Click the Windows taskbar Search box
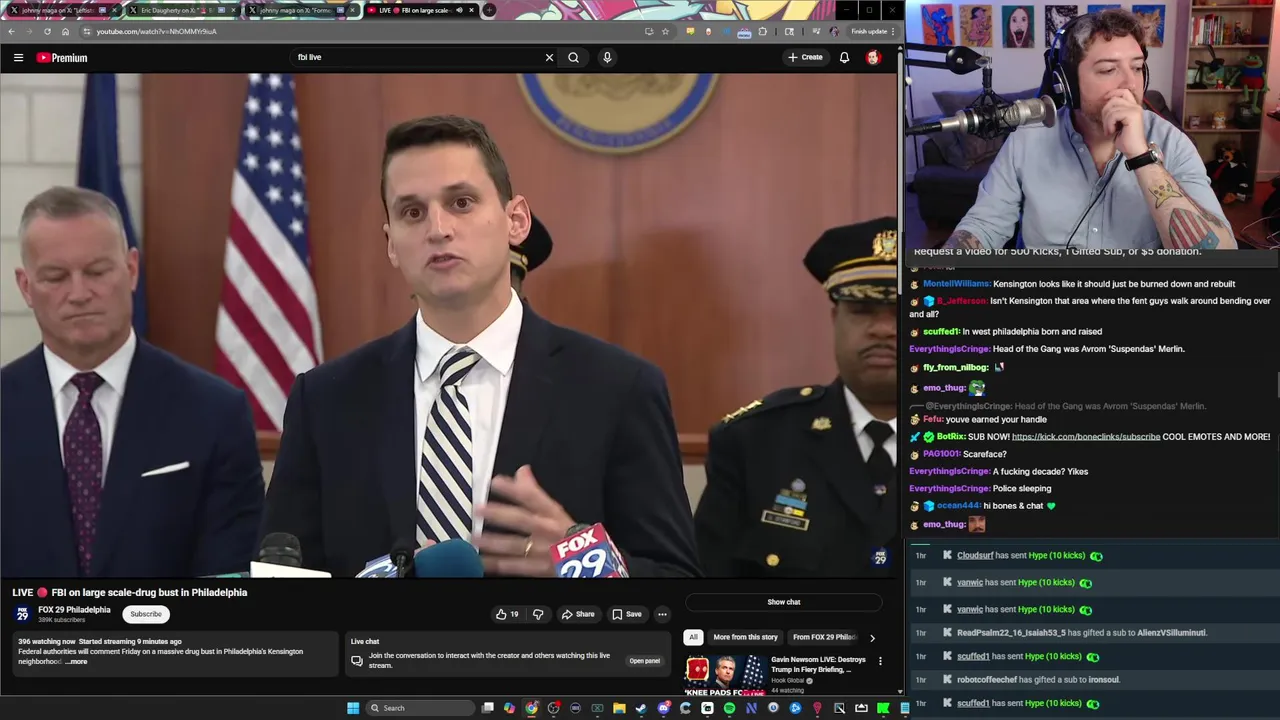This screenshot has height=720, width=1280. click(x=421, y=708)
